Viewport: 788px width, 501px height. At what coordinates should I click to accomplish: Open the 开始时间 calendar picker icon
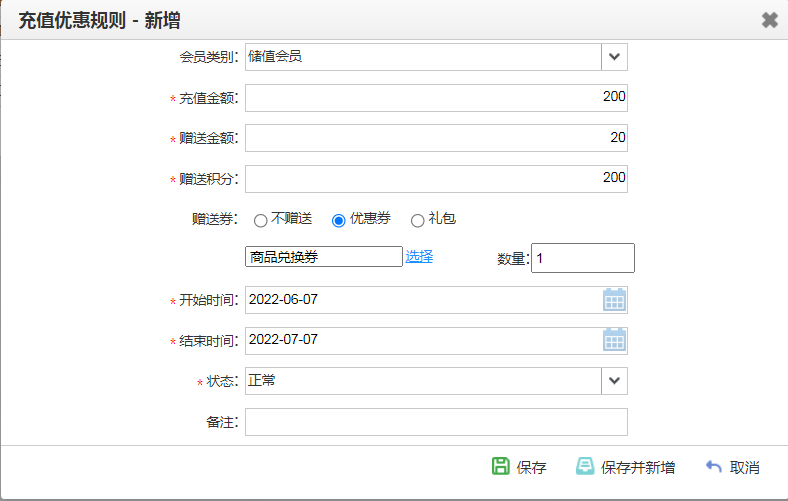tap(614, 300)
